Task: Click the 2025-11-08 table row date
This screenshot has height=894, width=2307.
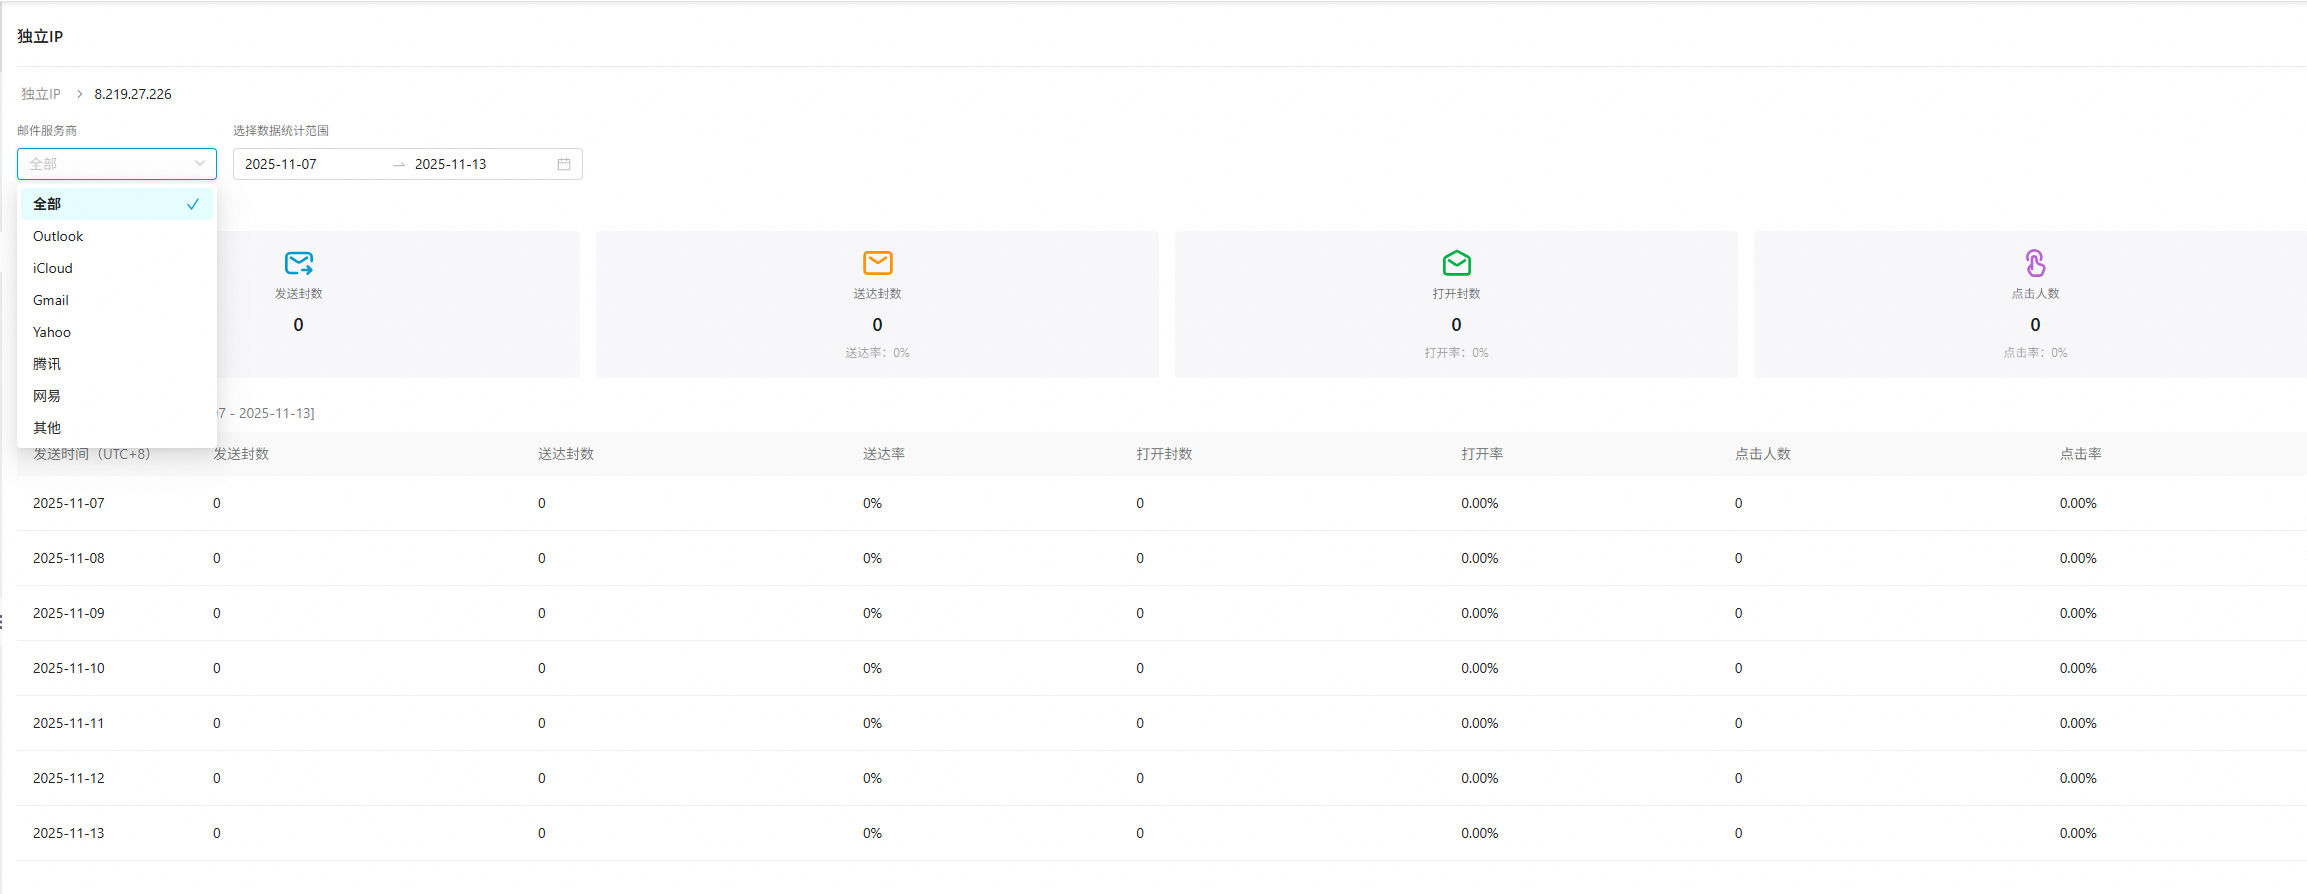Action: tap(69, 558)
